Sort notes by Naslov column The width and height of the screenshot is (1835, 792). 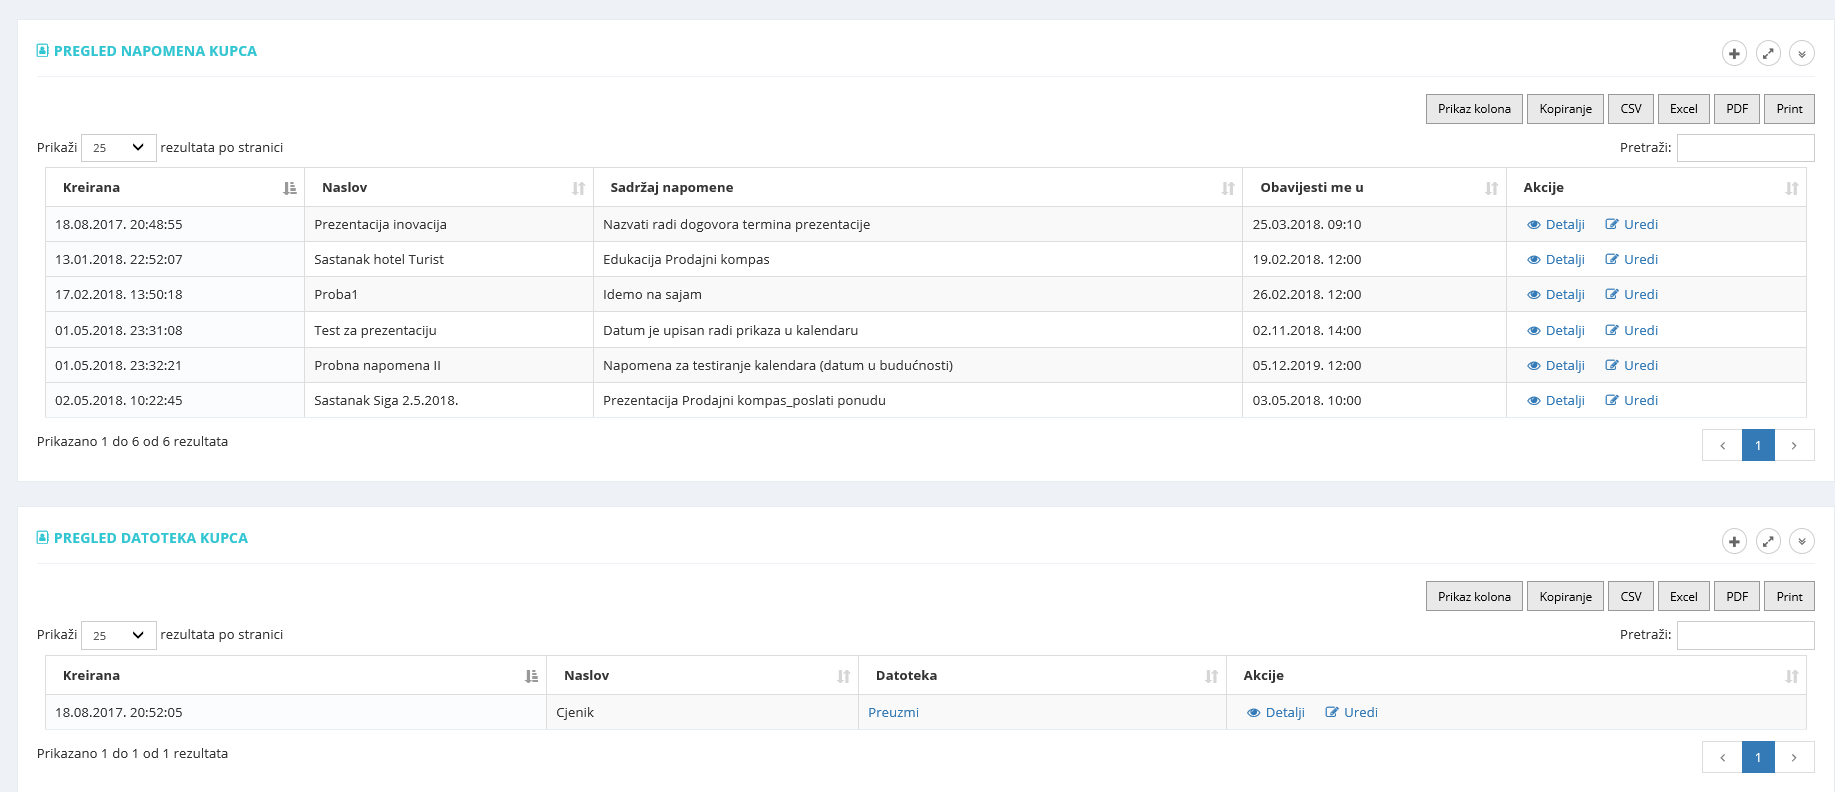click(x=449, y=188)
